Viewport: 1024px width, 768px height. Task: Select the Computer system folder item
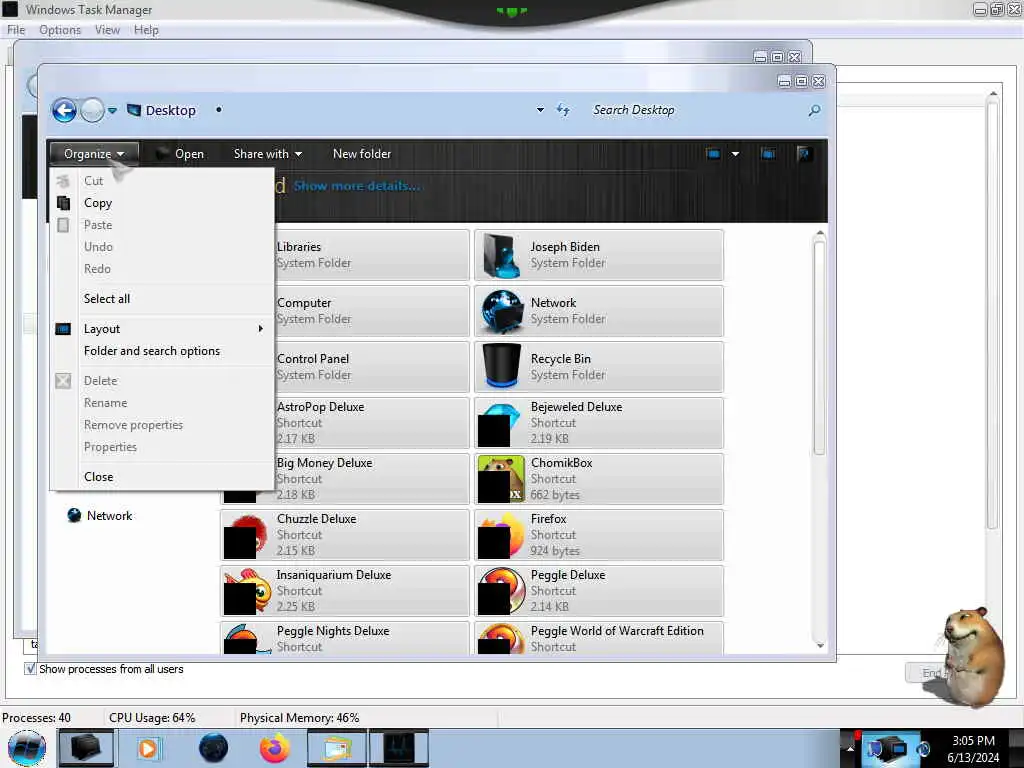(371, 311)
